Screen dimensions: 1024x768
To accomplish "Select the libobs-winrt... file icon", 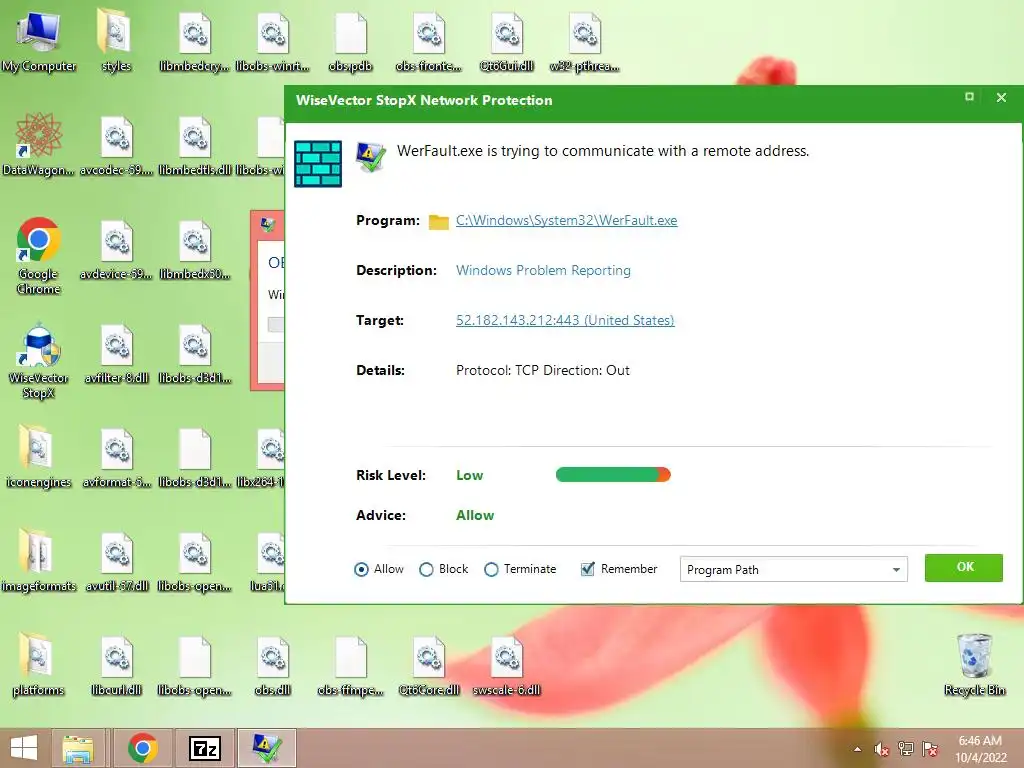I will click(x=273, y=40).
